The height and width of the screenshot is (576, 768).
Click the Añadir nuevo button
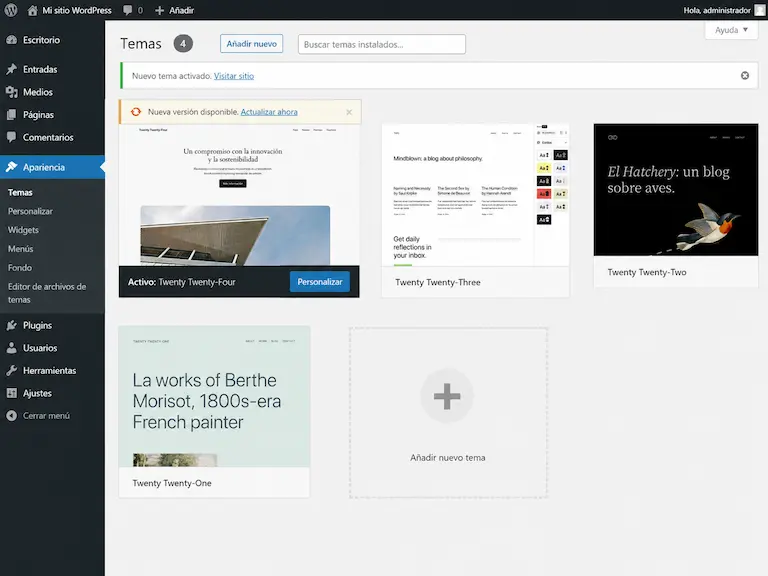pyautogui.click(x=251, y=44)
